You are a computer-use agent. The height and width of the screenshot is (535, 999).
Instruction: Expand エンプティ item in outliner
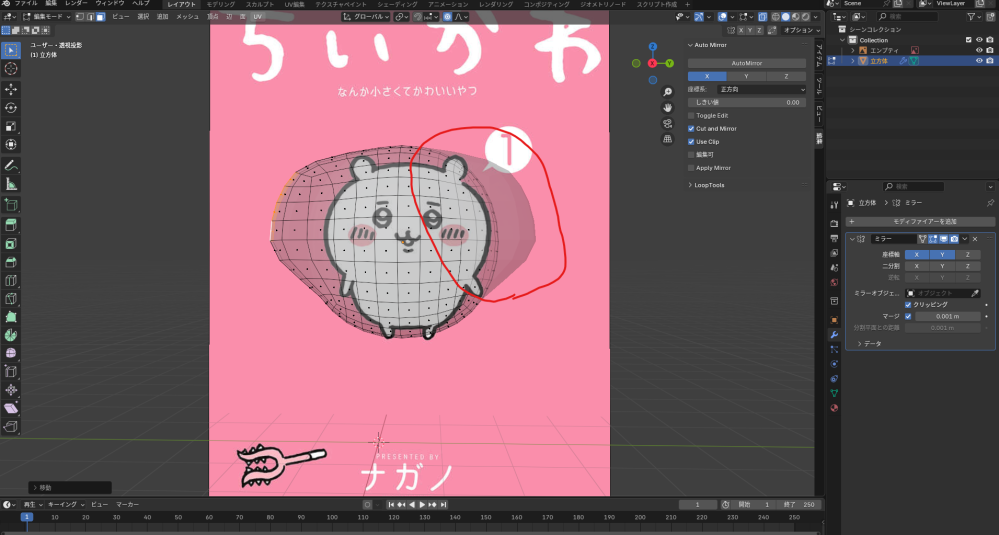click(x=853, y=50)
